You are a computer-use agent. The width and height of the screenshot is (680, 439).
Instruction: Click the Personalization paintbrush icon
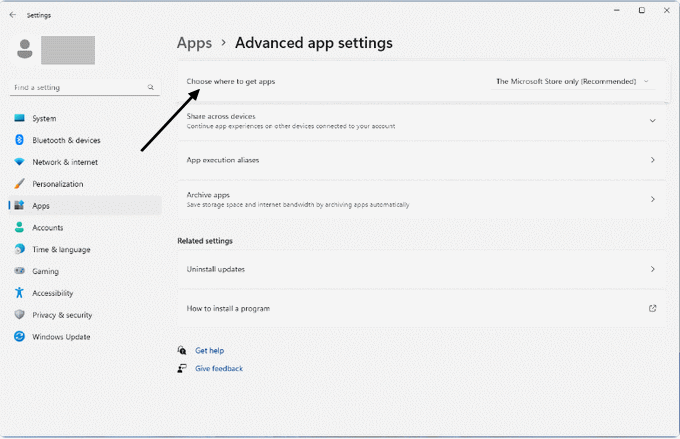(x=19, y=184)
